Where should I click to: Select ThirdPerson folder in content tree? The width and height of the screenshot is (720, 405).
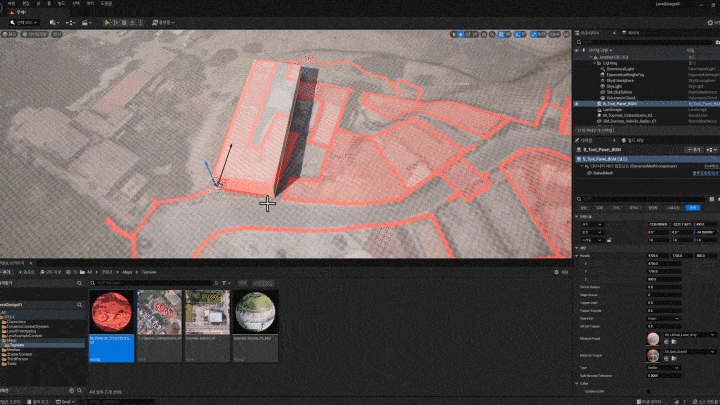pos(17,359)
